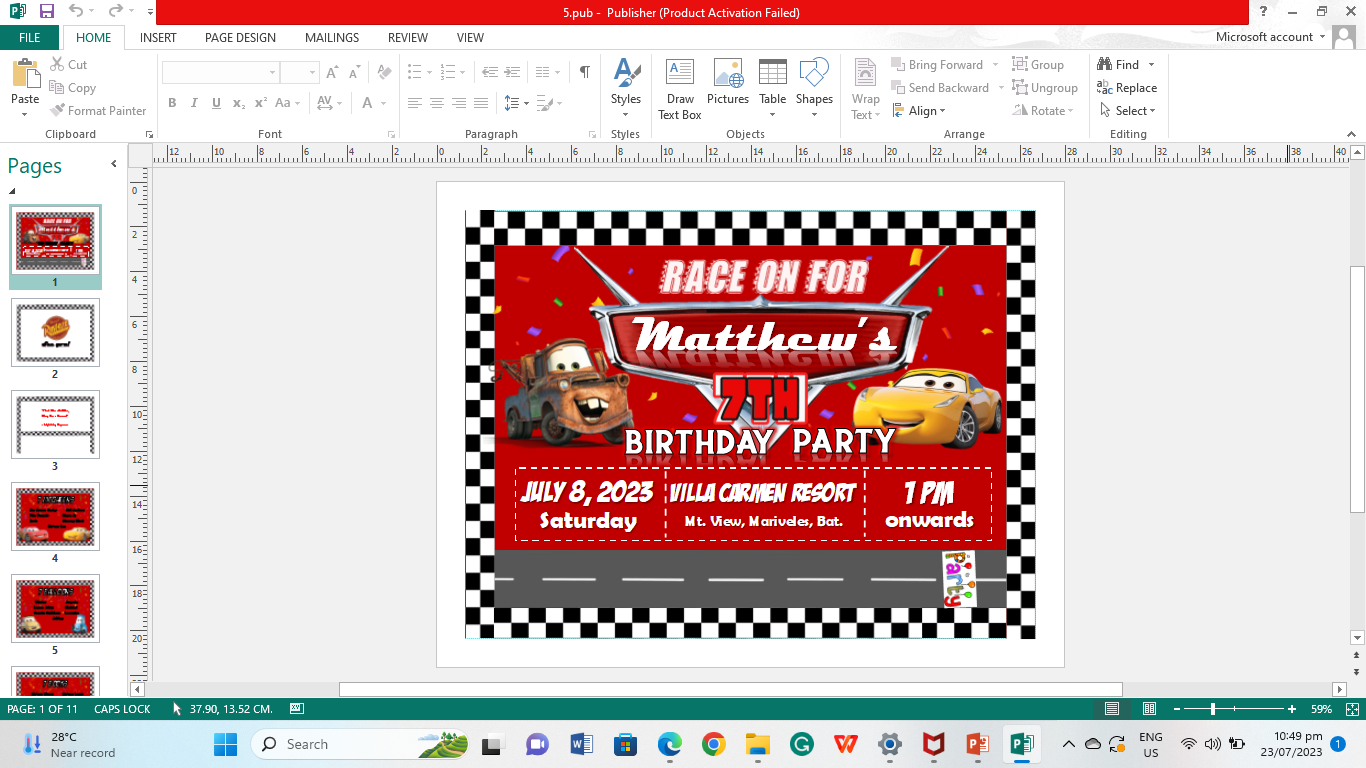The height and width of the screenshot is (768, 1366).
Task: Activate the Format Painter tool
Action: click(98, 111)
